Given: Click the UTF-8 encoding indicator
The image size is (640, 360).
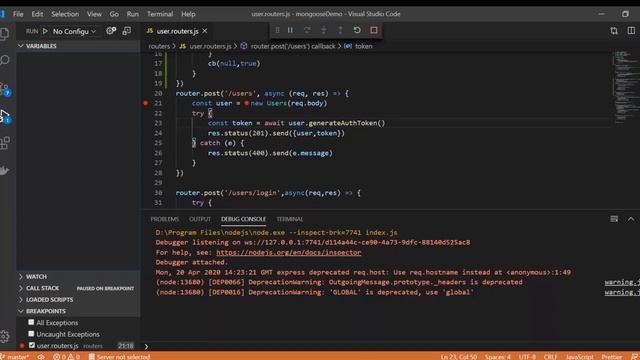Looking at the screenshot, I should 527,357.
